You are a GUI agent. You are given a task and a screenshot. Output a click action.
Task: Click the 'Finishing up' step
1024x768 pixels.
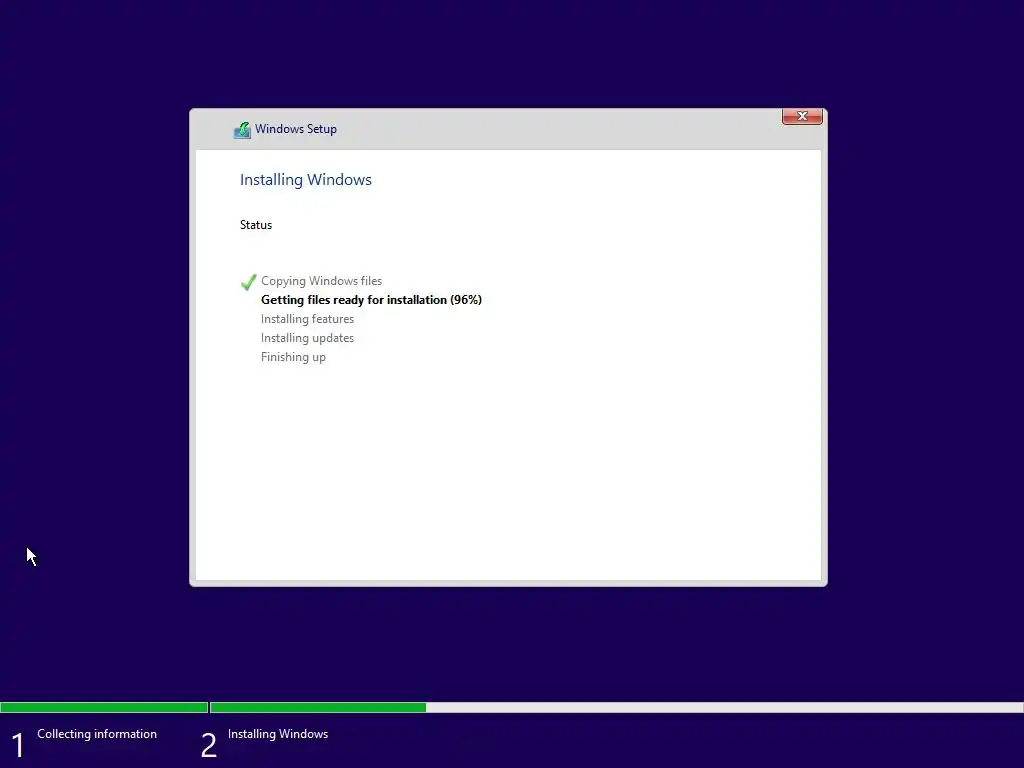[x=293, y=357]
